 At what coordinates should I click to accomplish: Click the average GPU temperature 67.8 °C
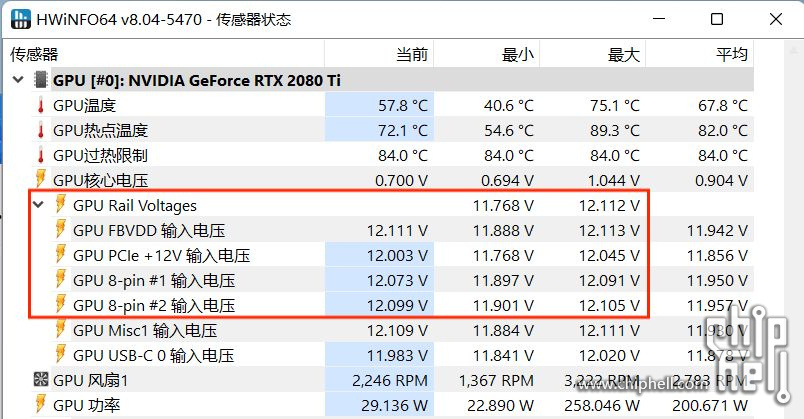tap(722, 106)
